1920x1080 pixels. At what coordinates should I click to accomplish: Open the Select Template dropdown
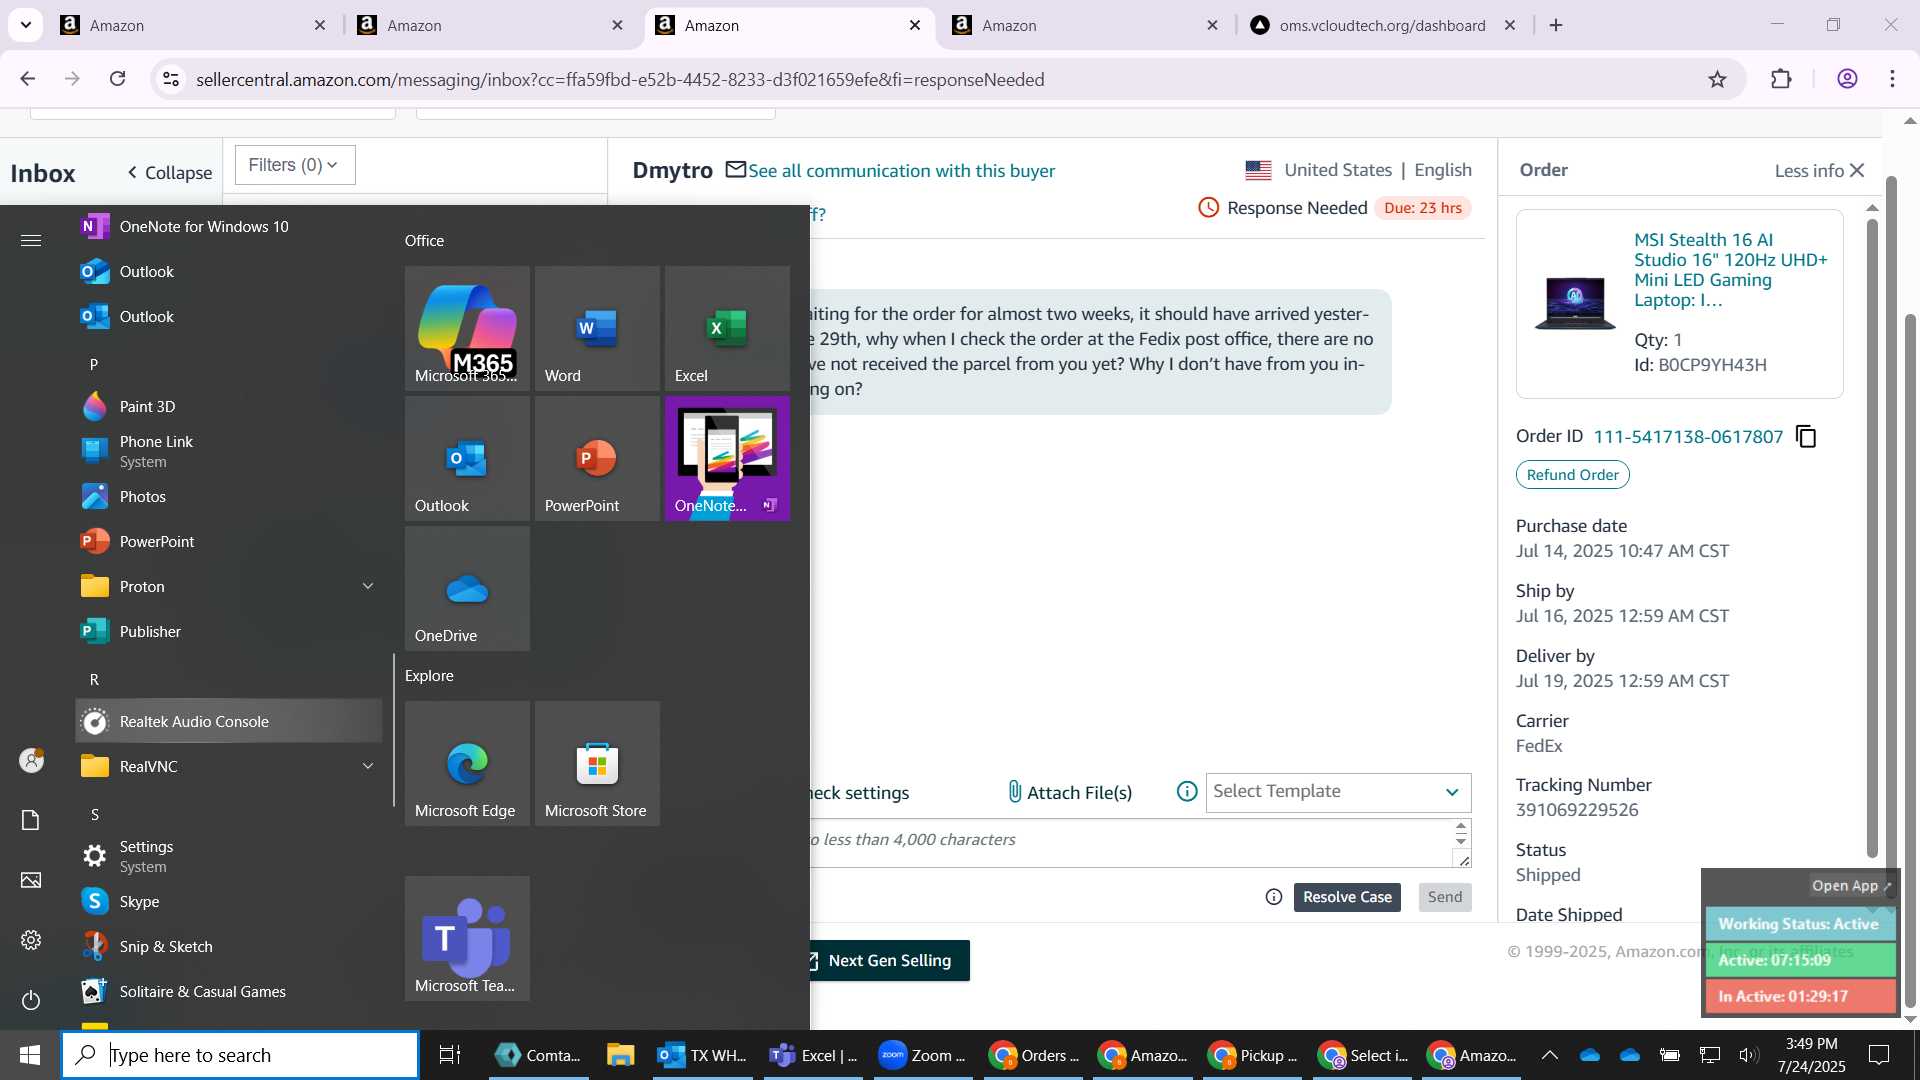pos(1338,792)
